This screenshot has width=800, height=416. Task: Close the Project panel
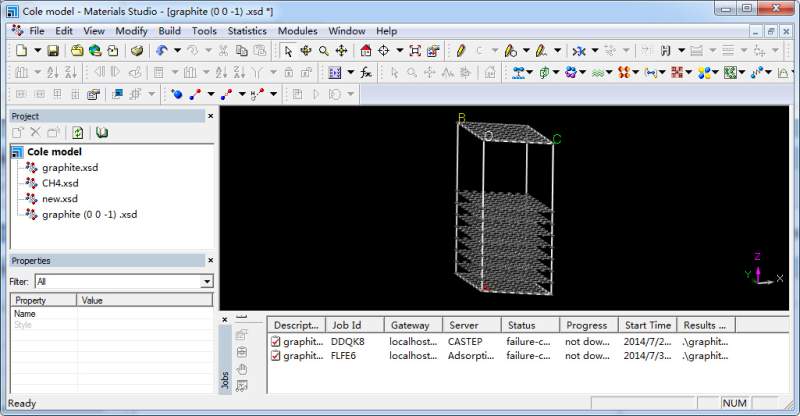click(x=210, y=116)
